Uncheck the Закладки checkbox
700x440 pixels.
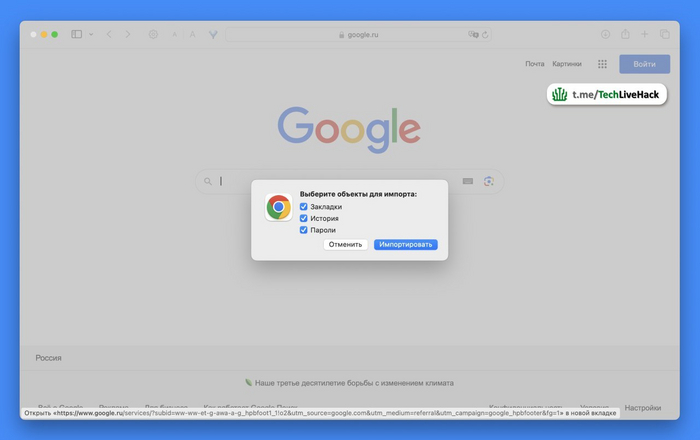point(304,207)
